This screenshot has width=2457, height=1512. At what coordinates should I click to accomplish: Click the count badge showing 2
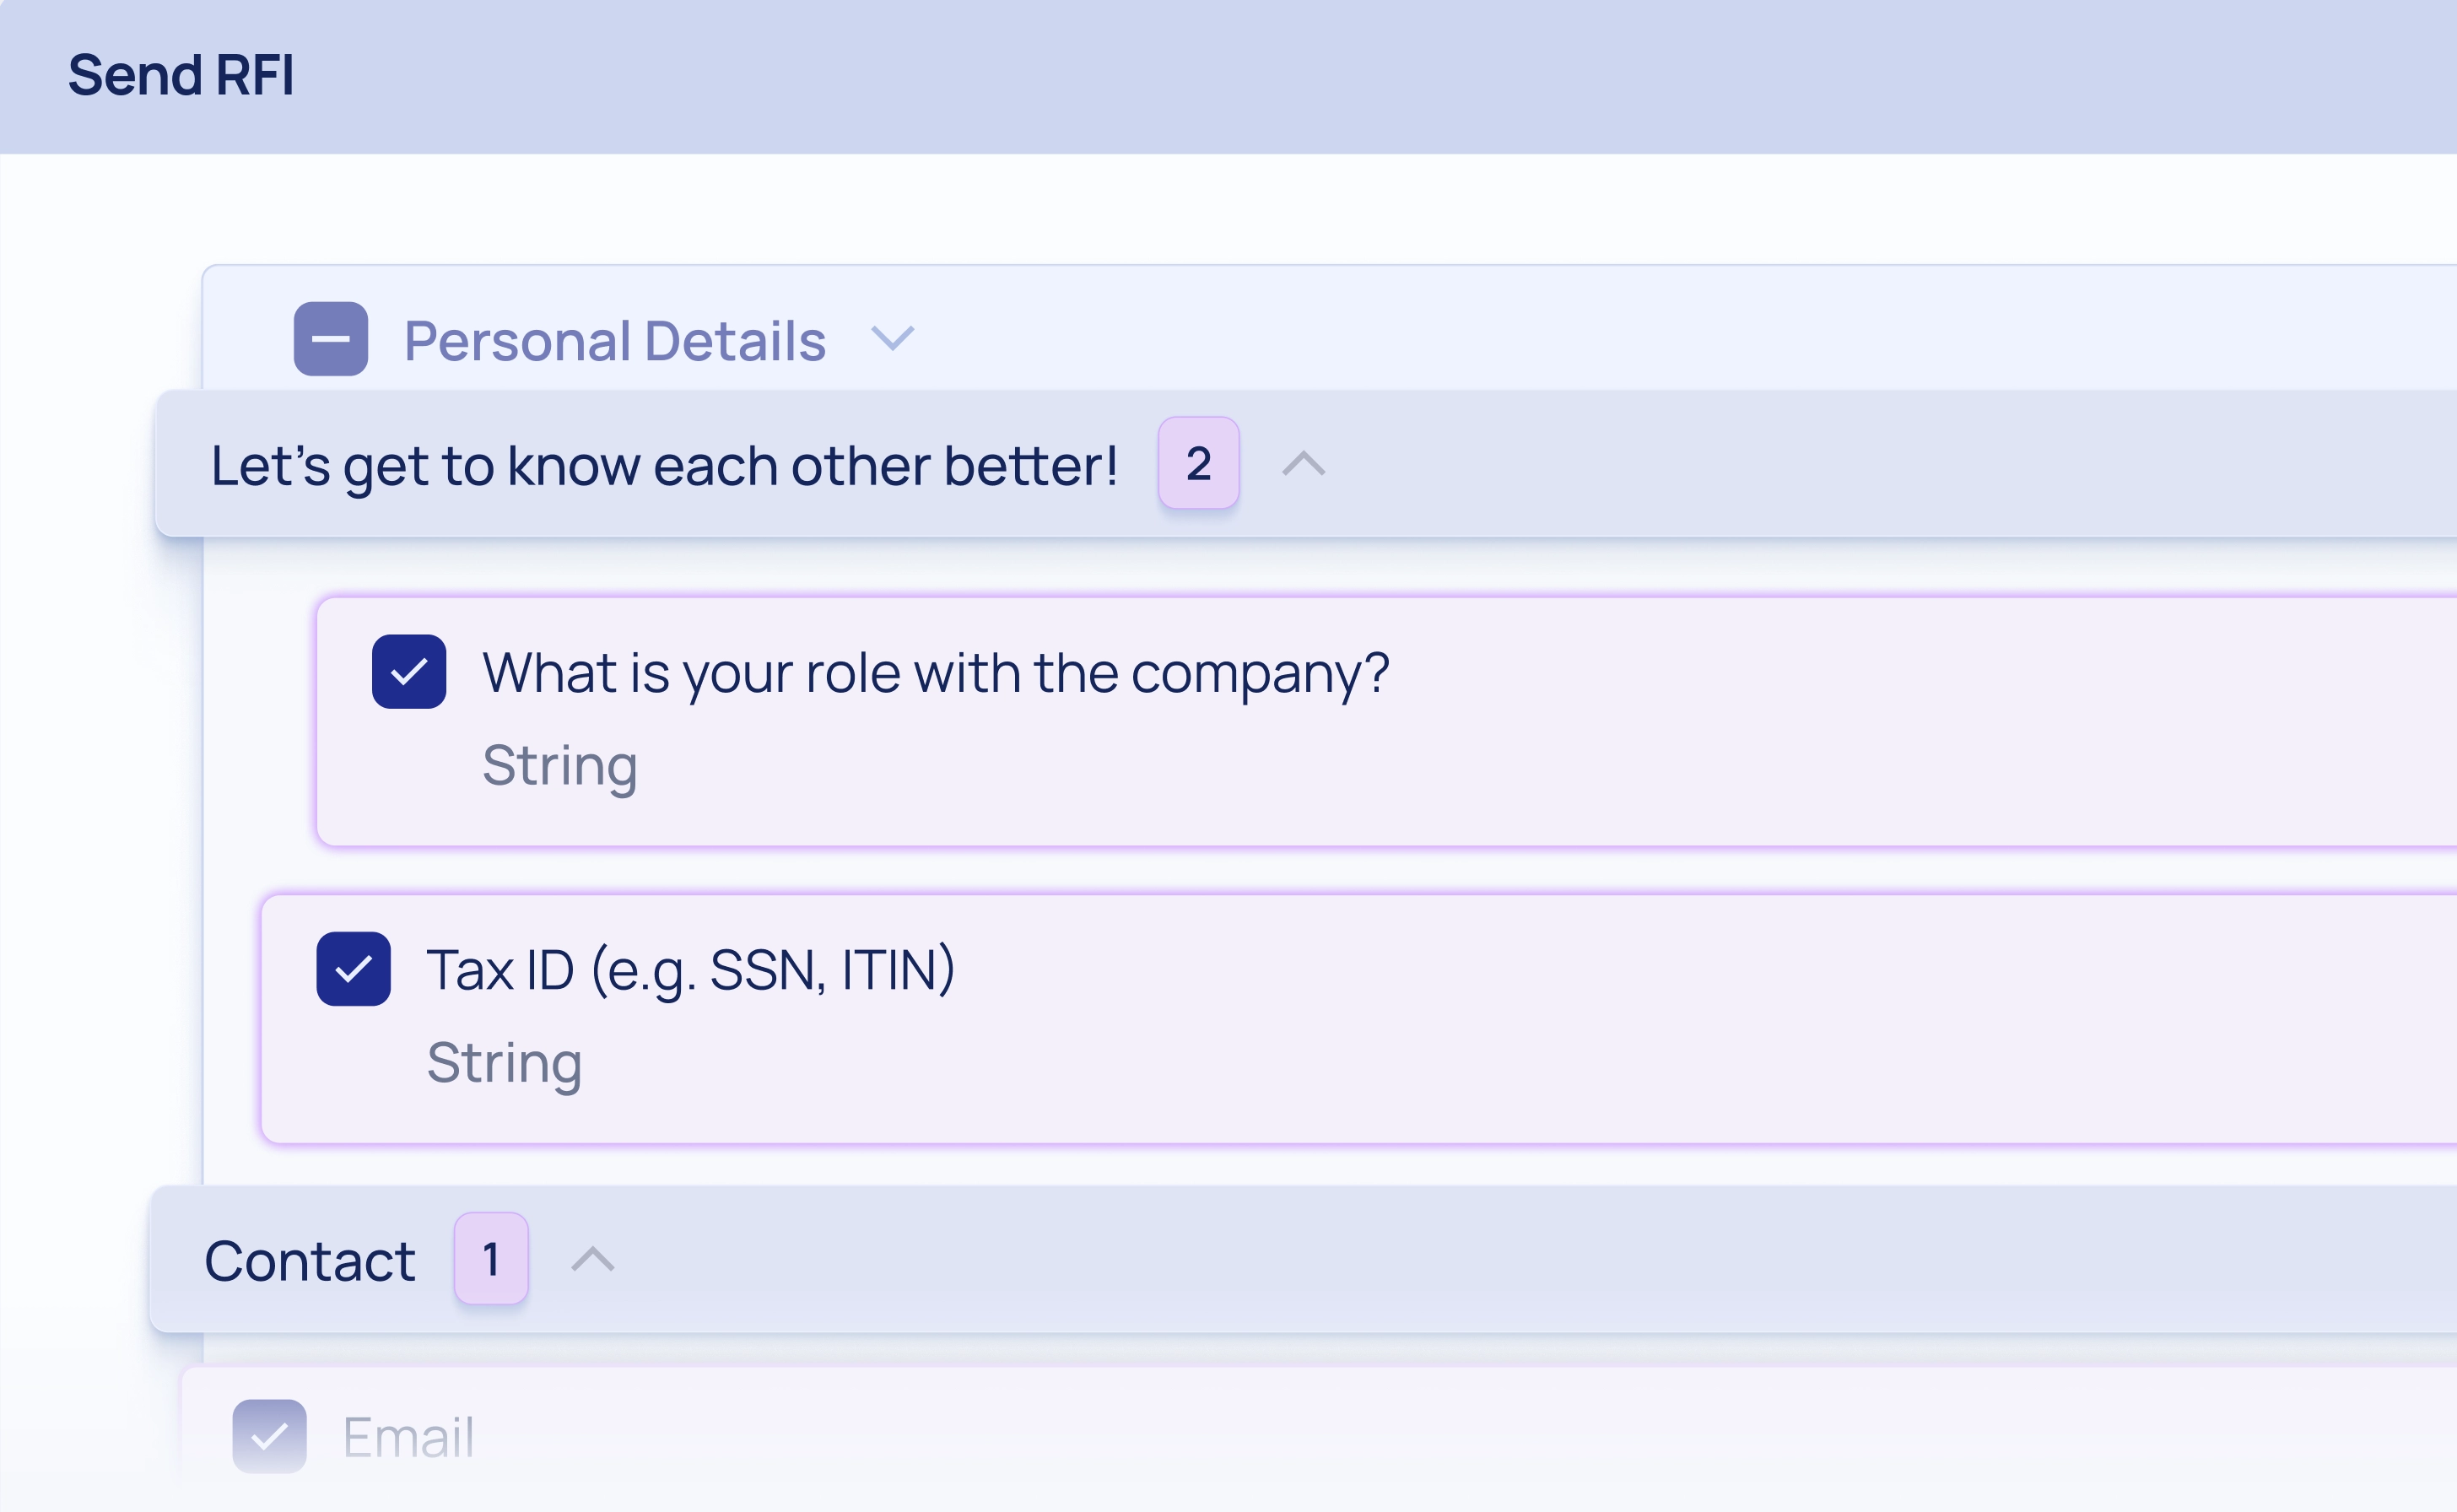(1198, 464)
